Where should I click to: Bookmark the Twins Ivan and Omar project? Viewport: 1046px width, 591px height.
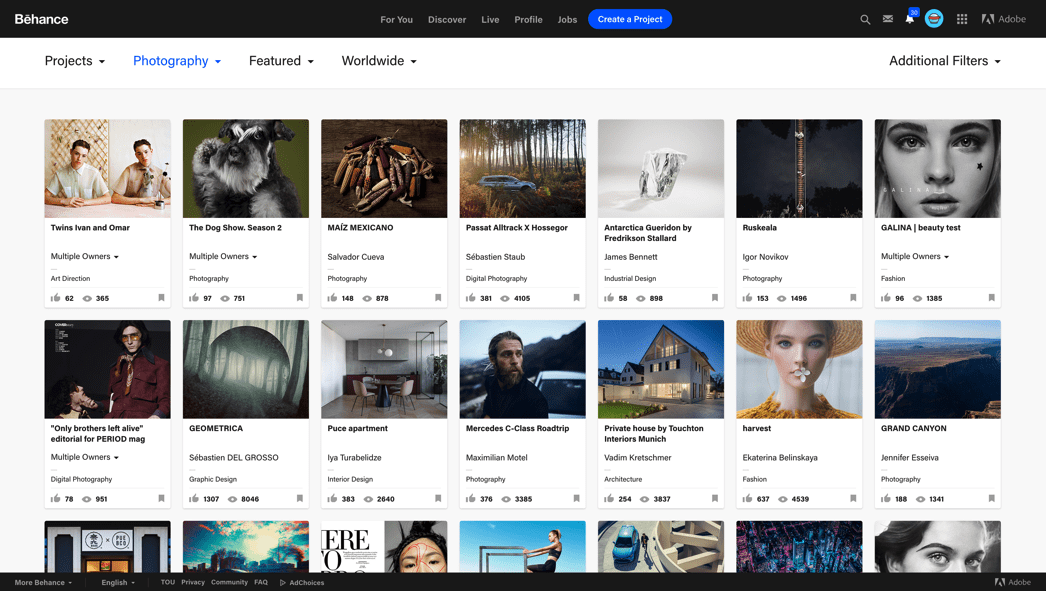coord(161,298)
